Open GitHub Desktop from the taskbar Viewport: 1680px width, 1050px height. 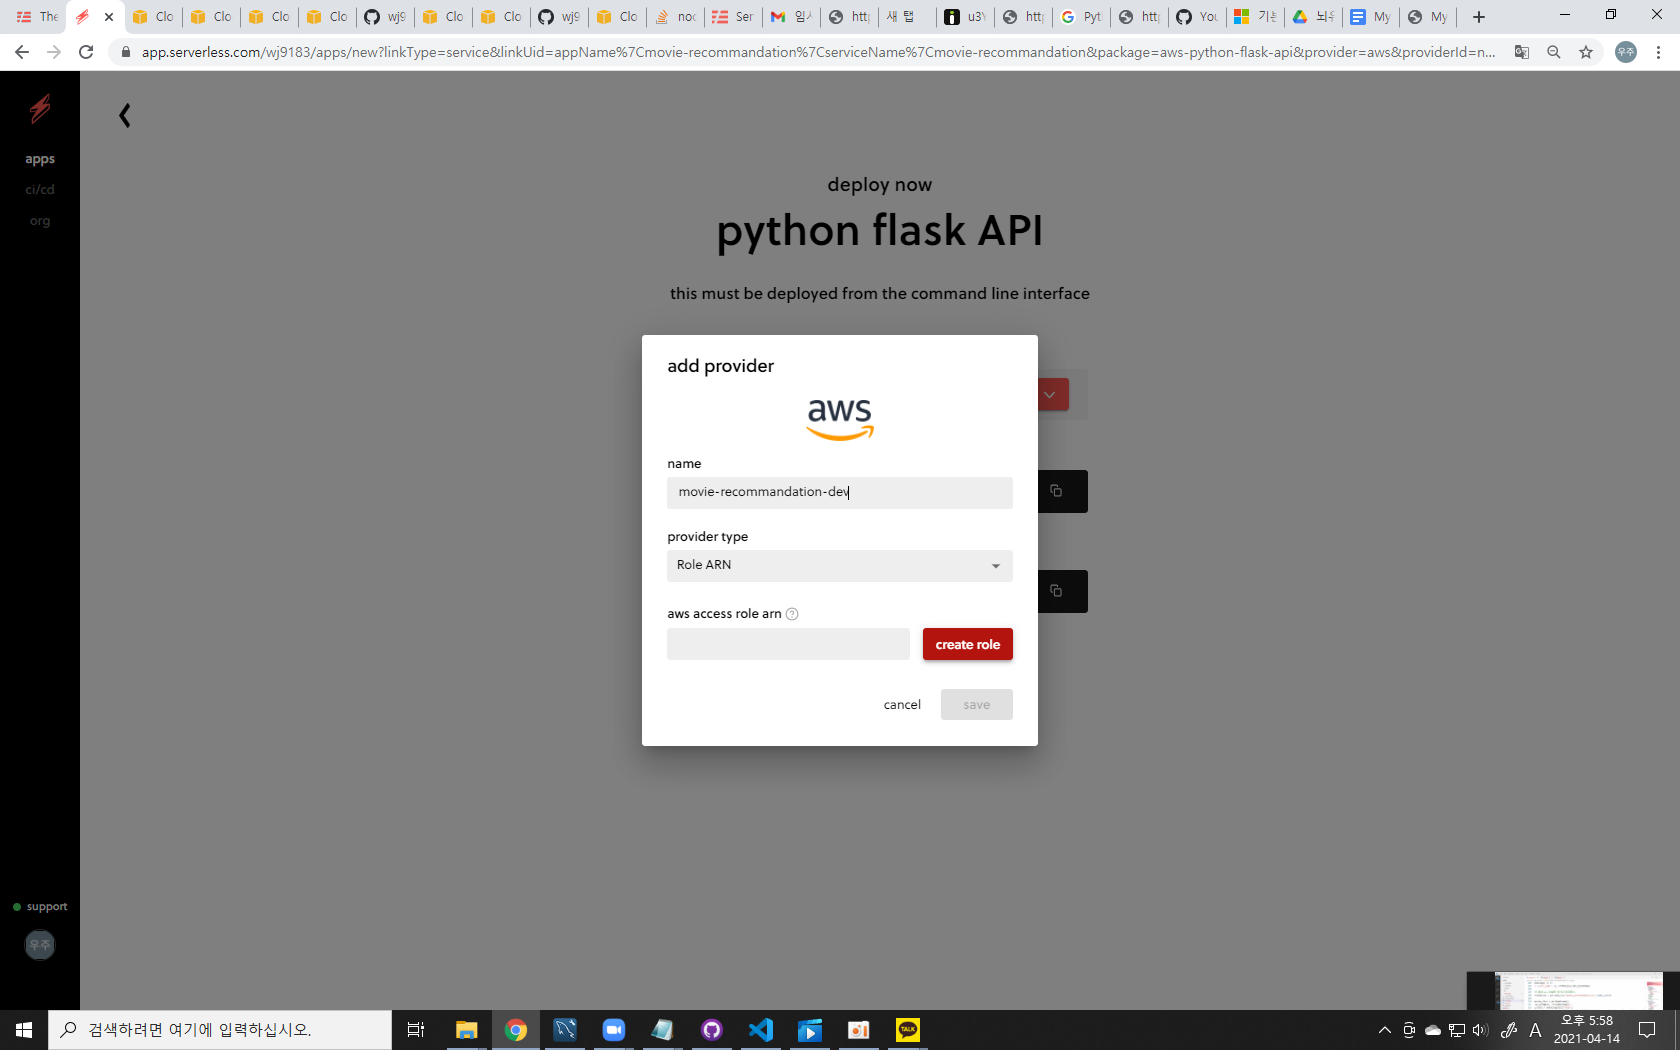coord(712,1030)
